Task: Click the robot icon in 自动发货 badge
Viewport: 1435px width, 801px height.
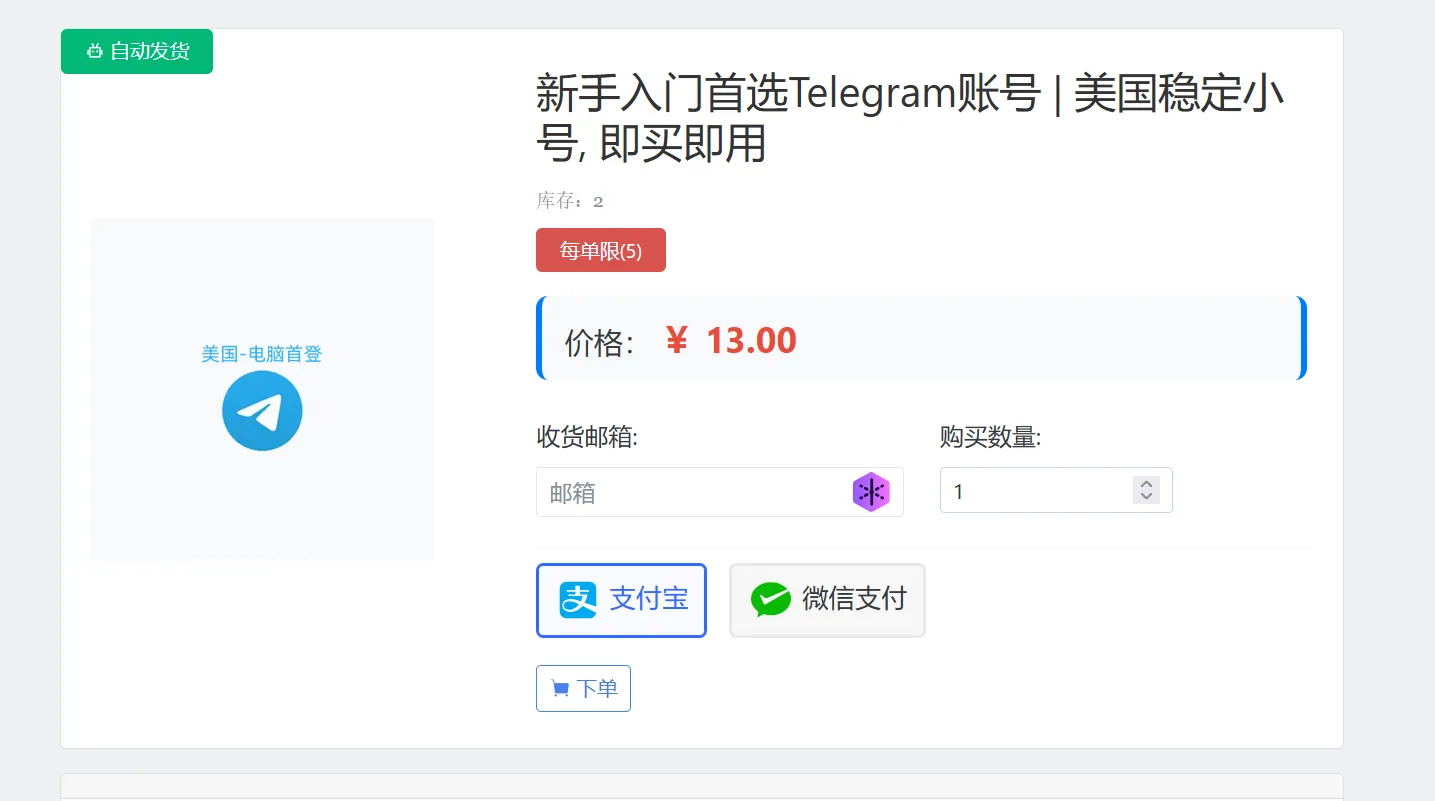Action: pyautogui.click(x=95, y=52)
